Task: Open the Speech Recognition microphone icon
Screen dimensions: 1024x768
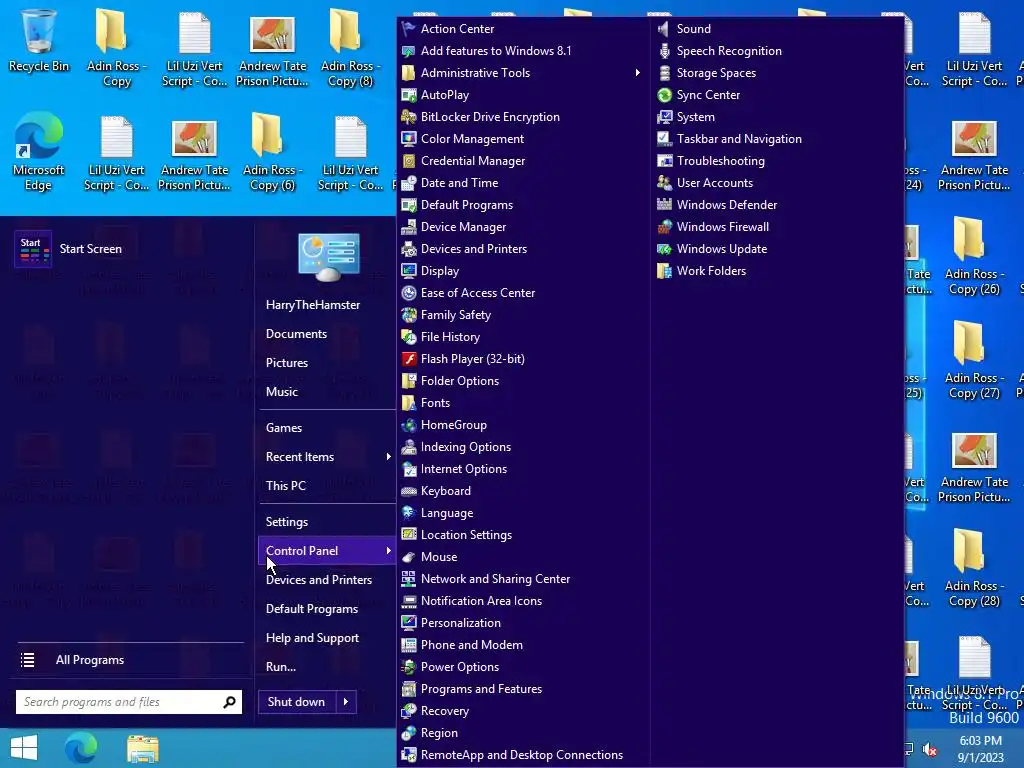Action: tap(664, 51)
